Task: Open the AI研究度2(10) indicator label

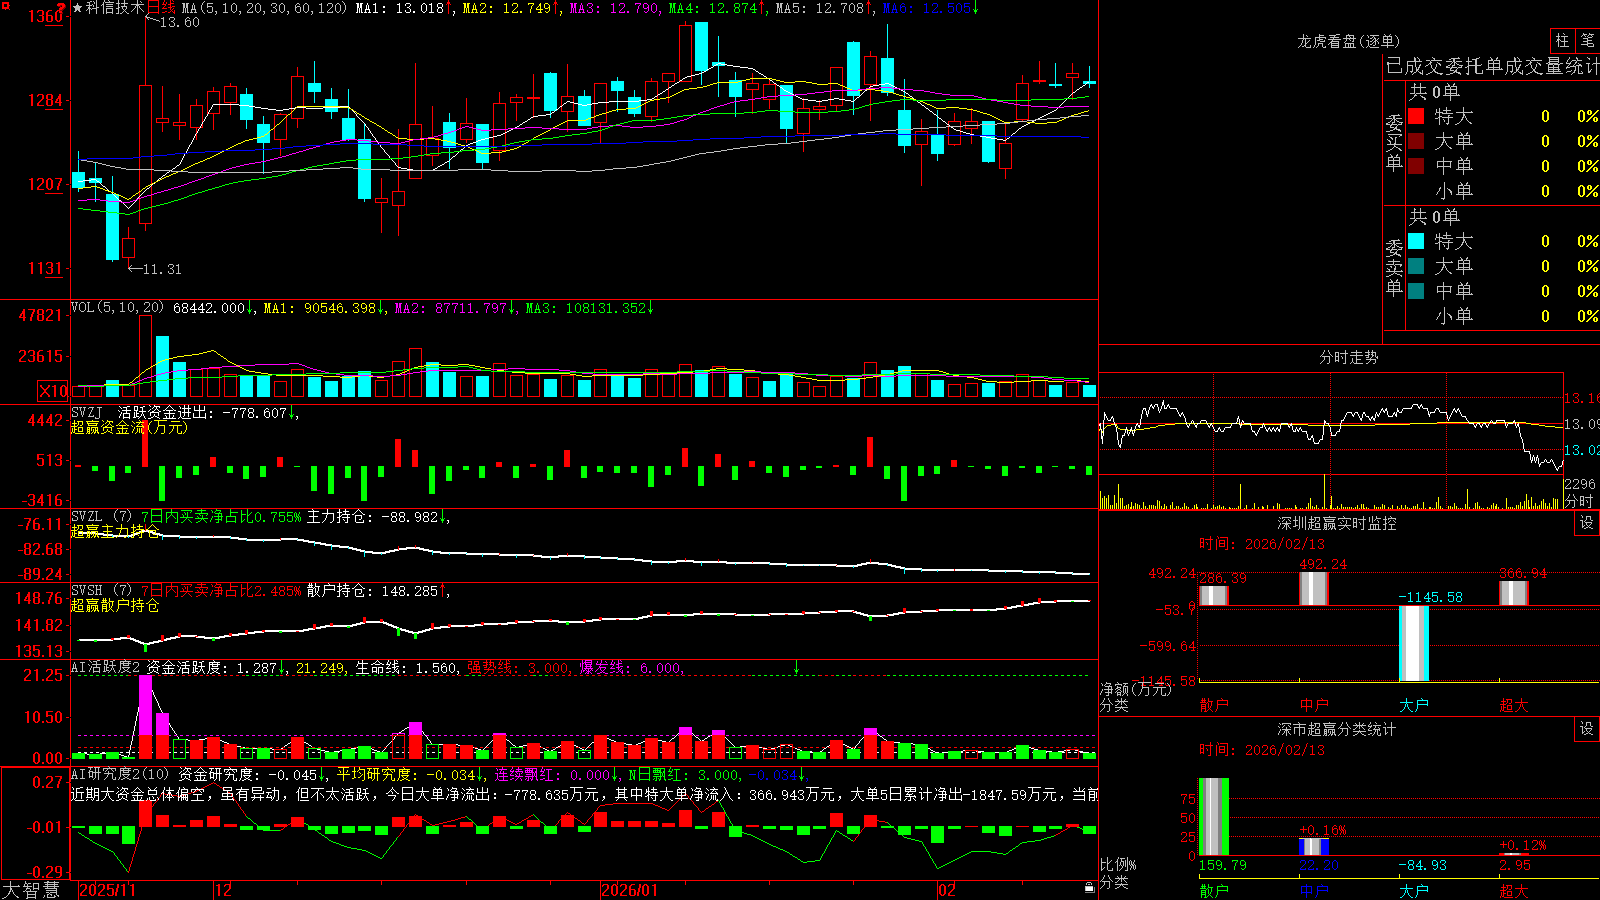Action: point(120,774)
